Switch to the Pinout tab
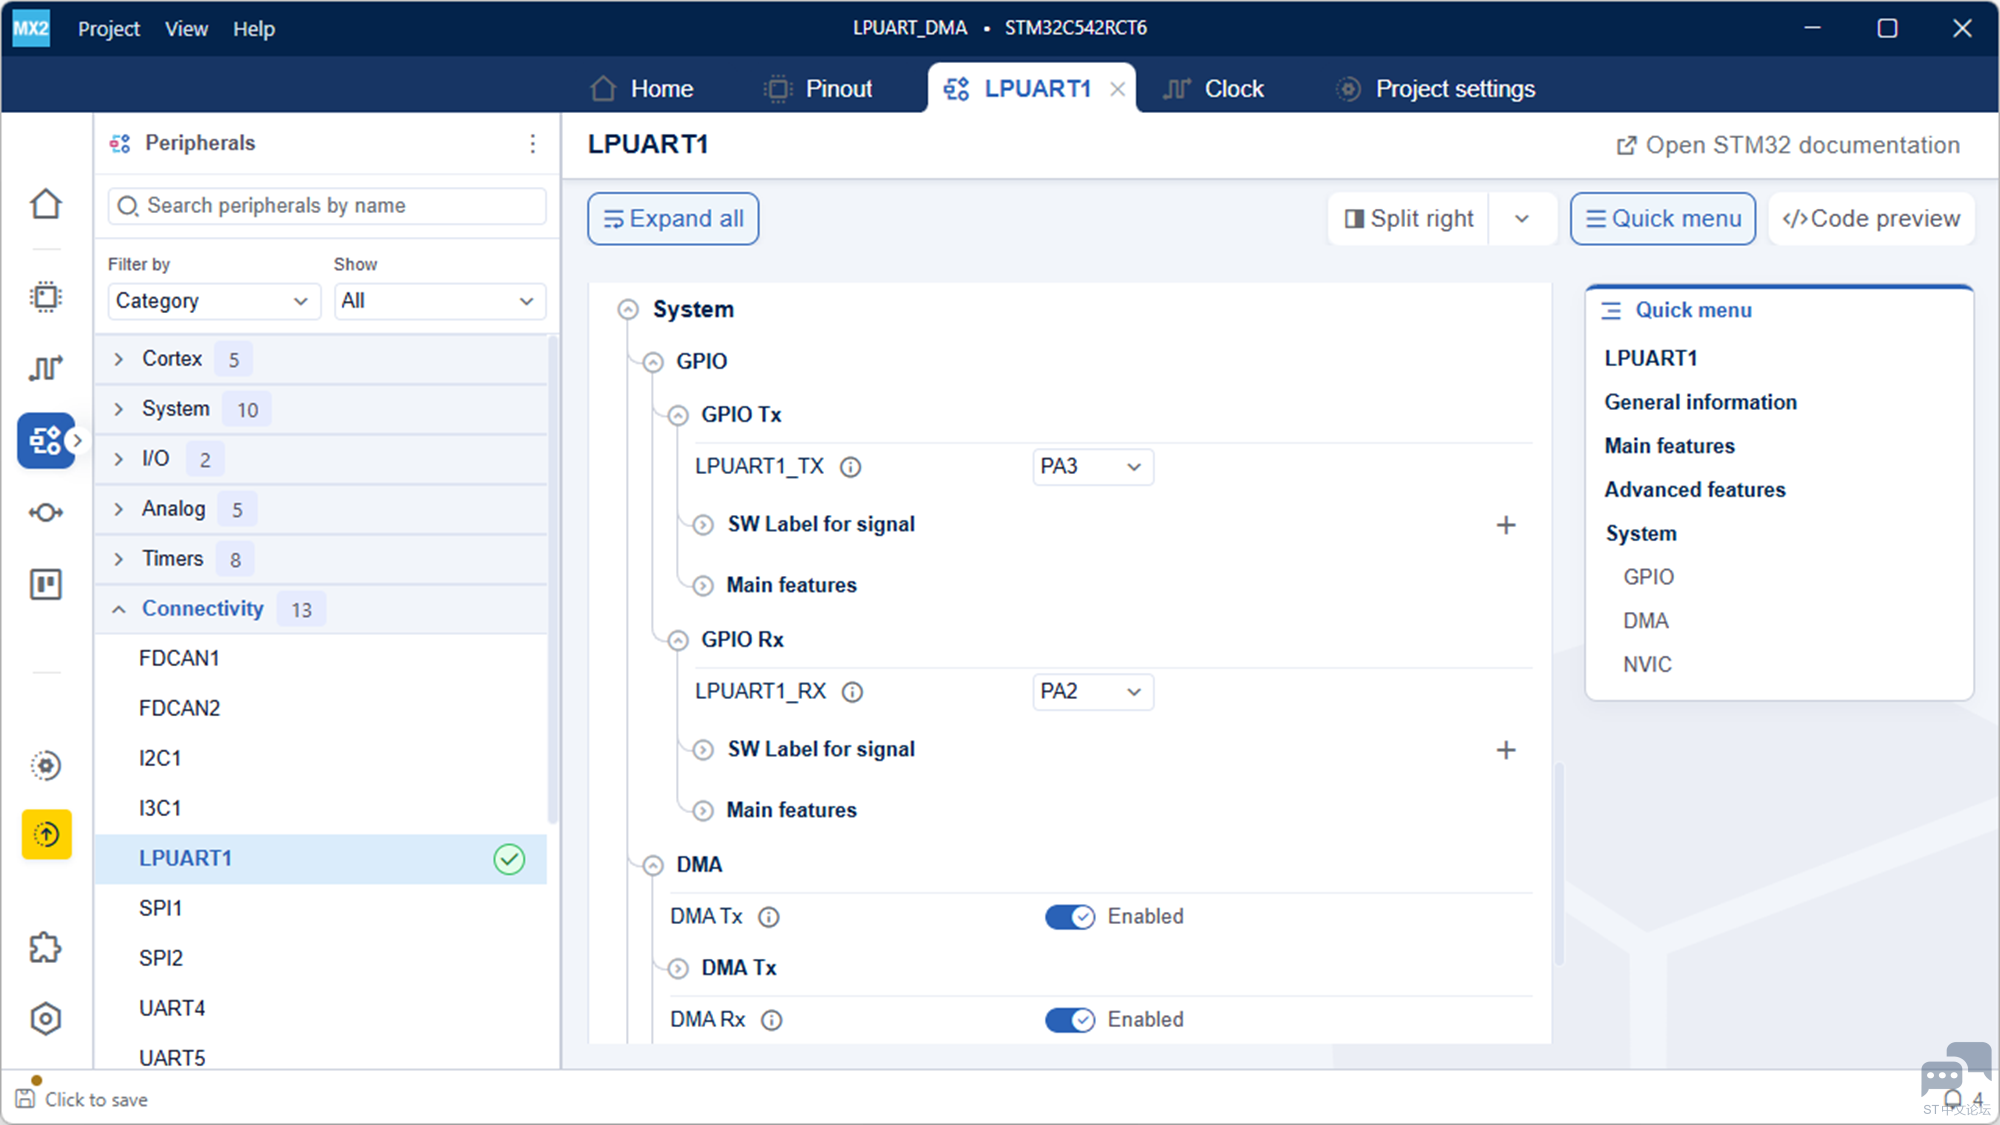The width and height of the screenshot is (2000, 1125). pos(818,89)
